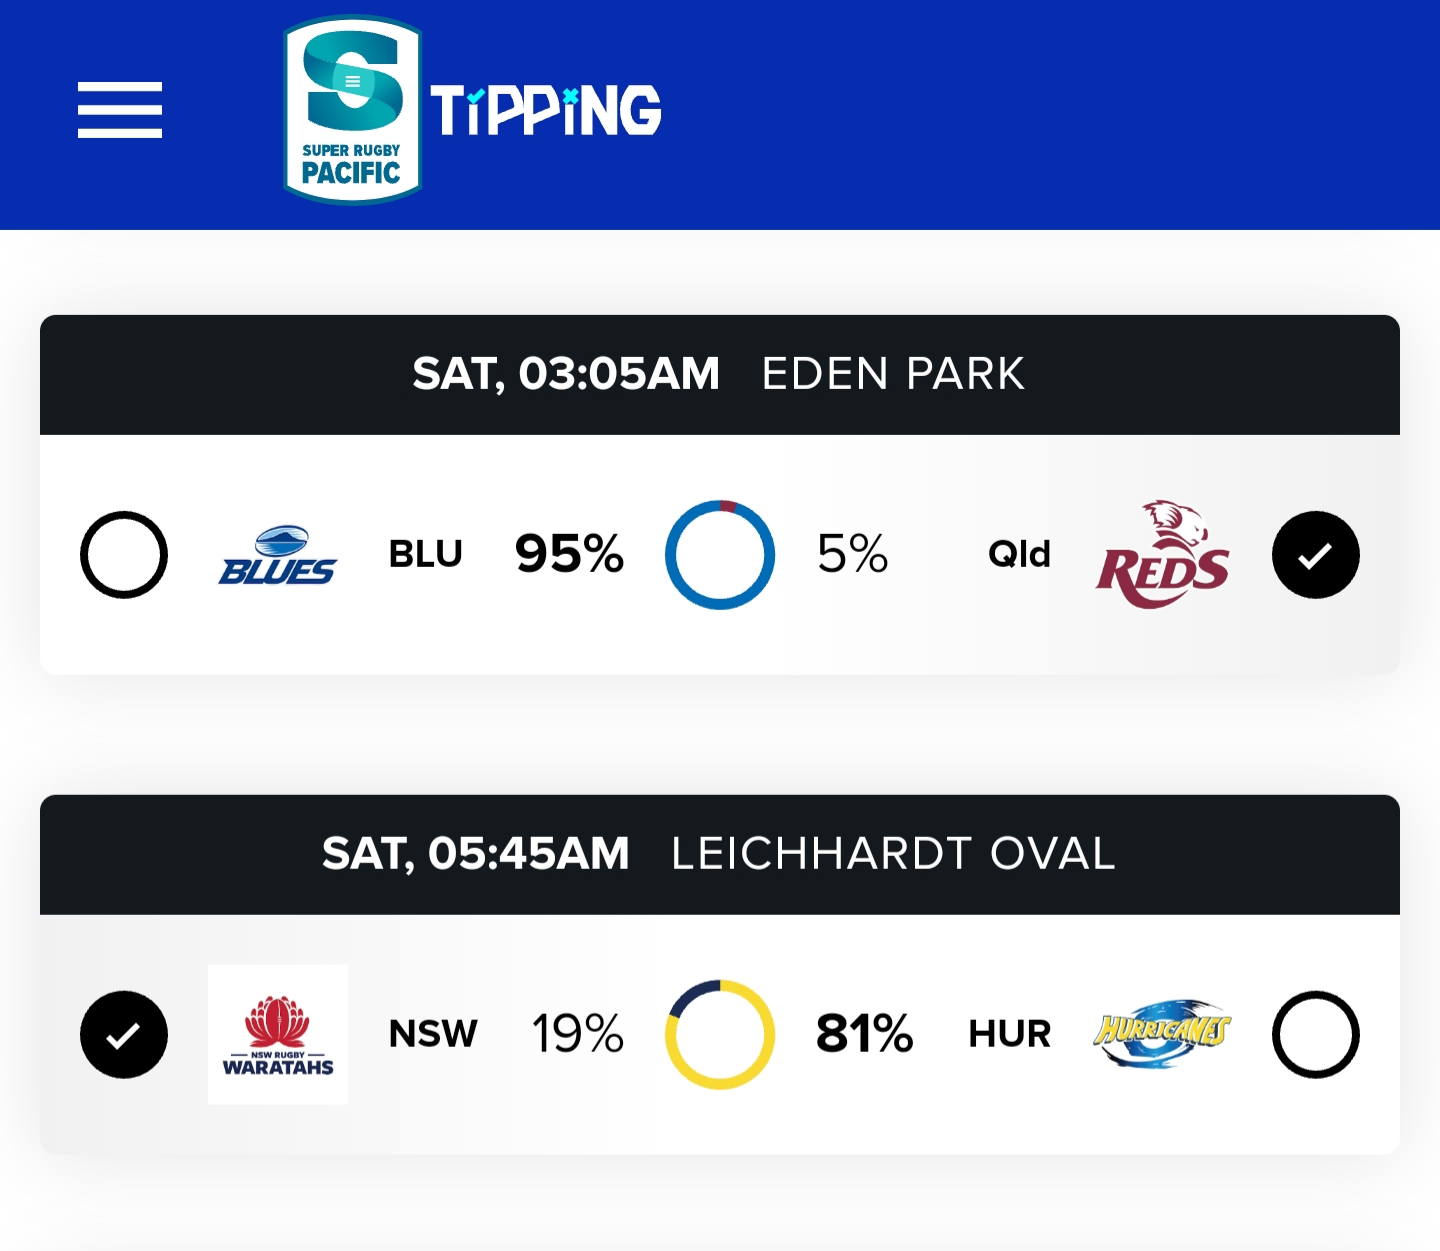This screenshot has width=1440, height=1251.
Task: Click the NSW Waratahs team logo
Action: coord(278,1035)
